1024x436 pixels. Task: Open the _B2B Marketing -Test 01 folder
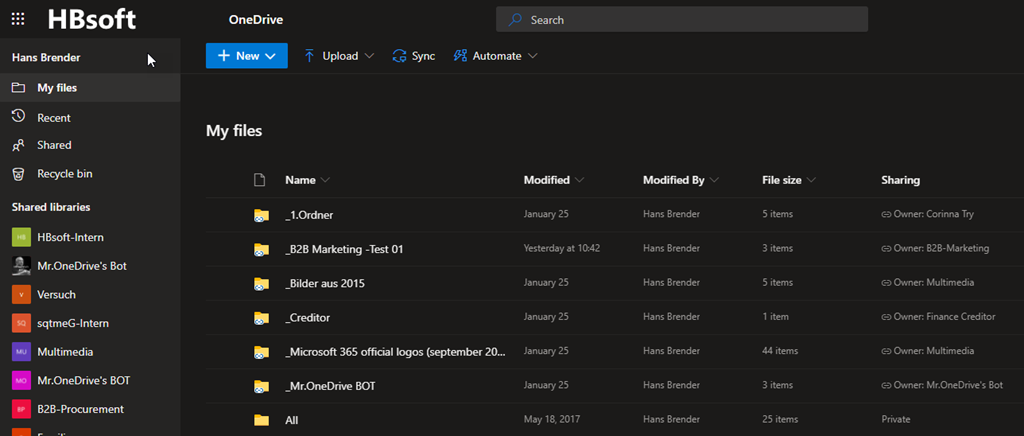(x=344, y=249)
